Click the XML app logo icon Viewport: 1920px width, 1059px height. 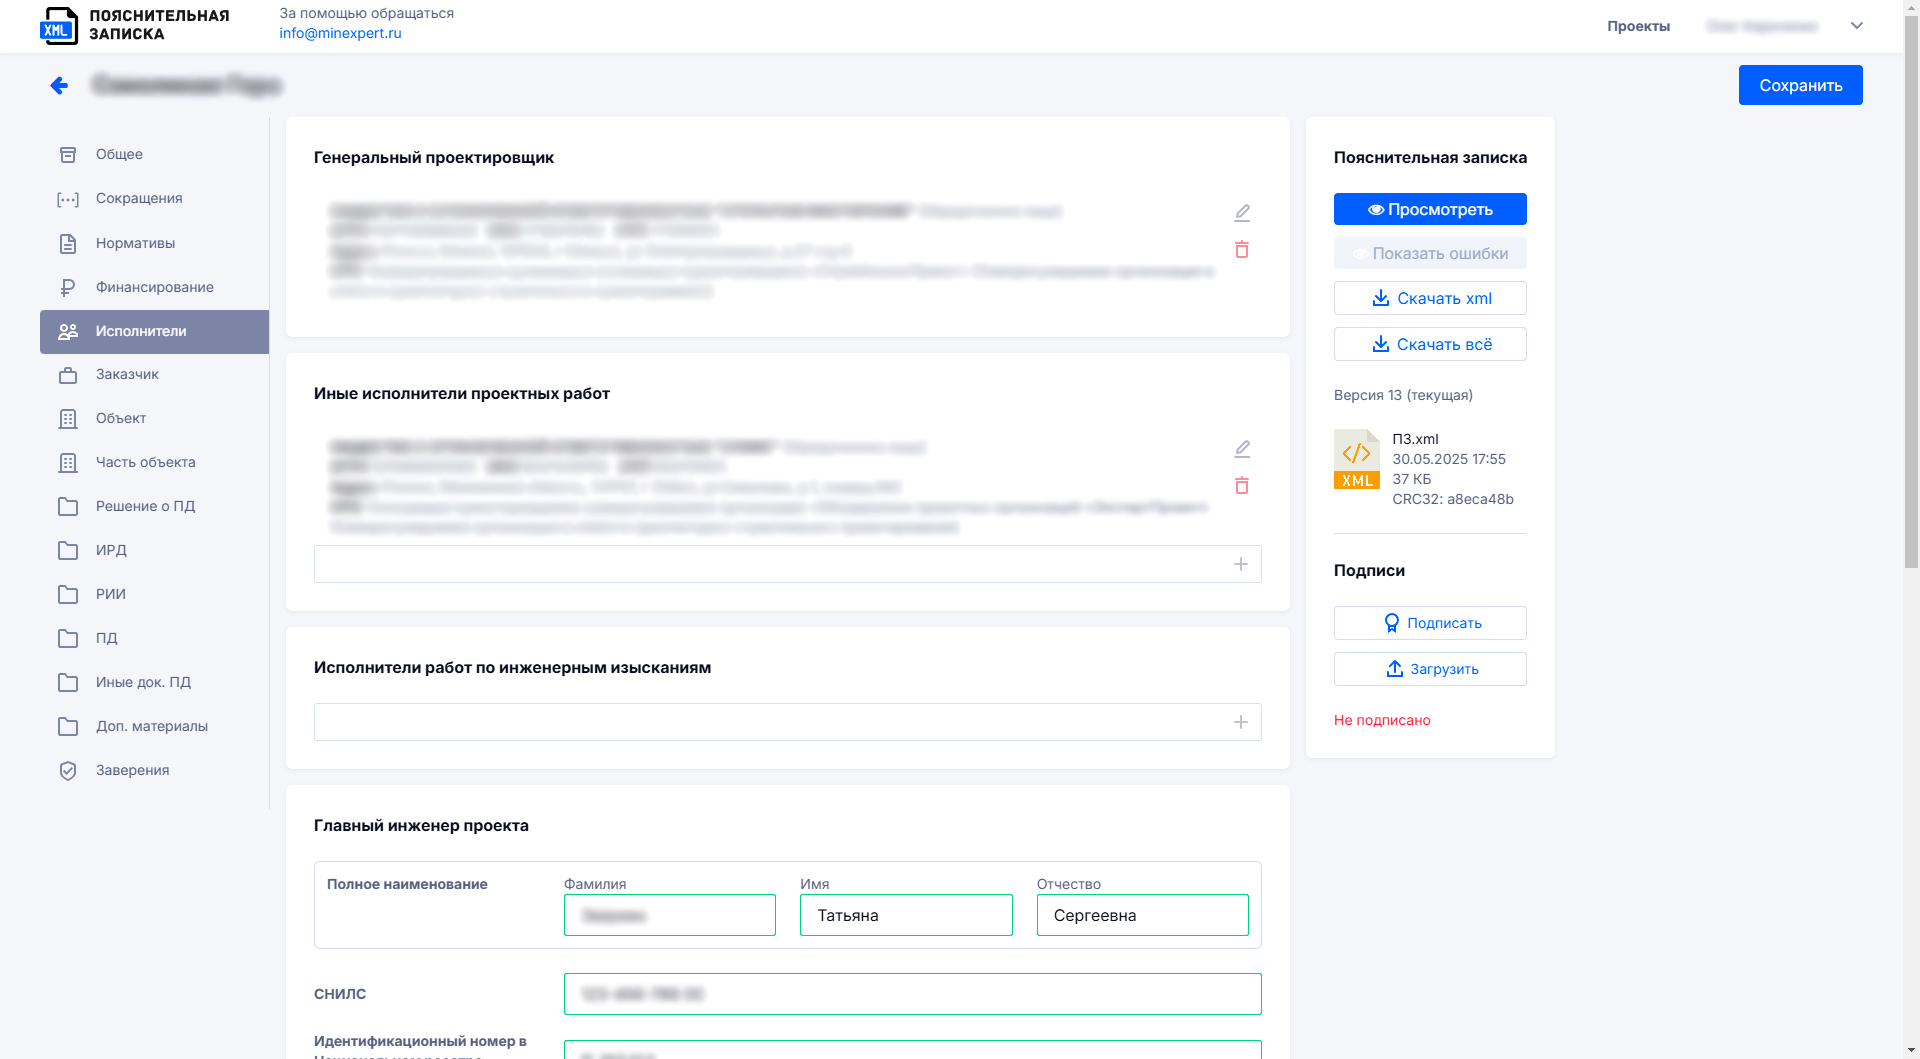[x=59, y=26]
